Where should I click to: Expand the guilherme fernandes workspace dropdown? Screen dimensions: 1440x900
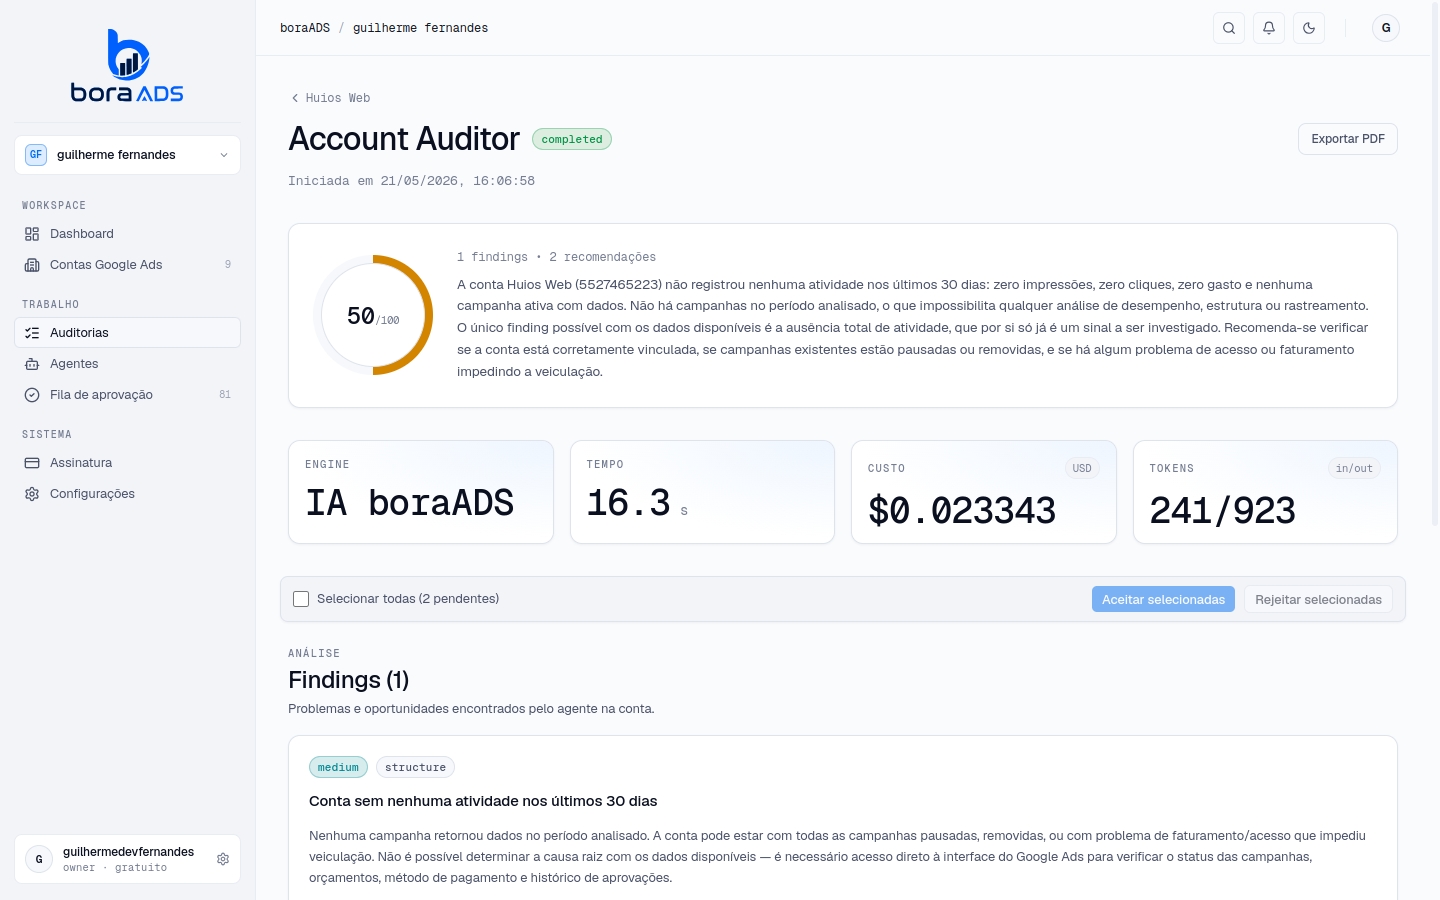pos(127,155)
